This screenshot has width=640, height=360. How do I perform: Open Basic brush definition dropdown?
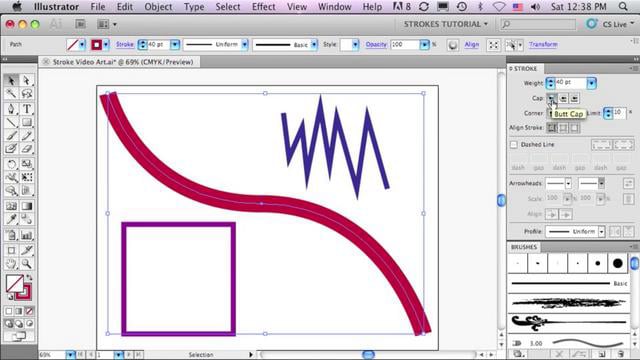click(313, 44)
